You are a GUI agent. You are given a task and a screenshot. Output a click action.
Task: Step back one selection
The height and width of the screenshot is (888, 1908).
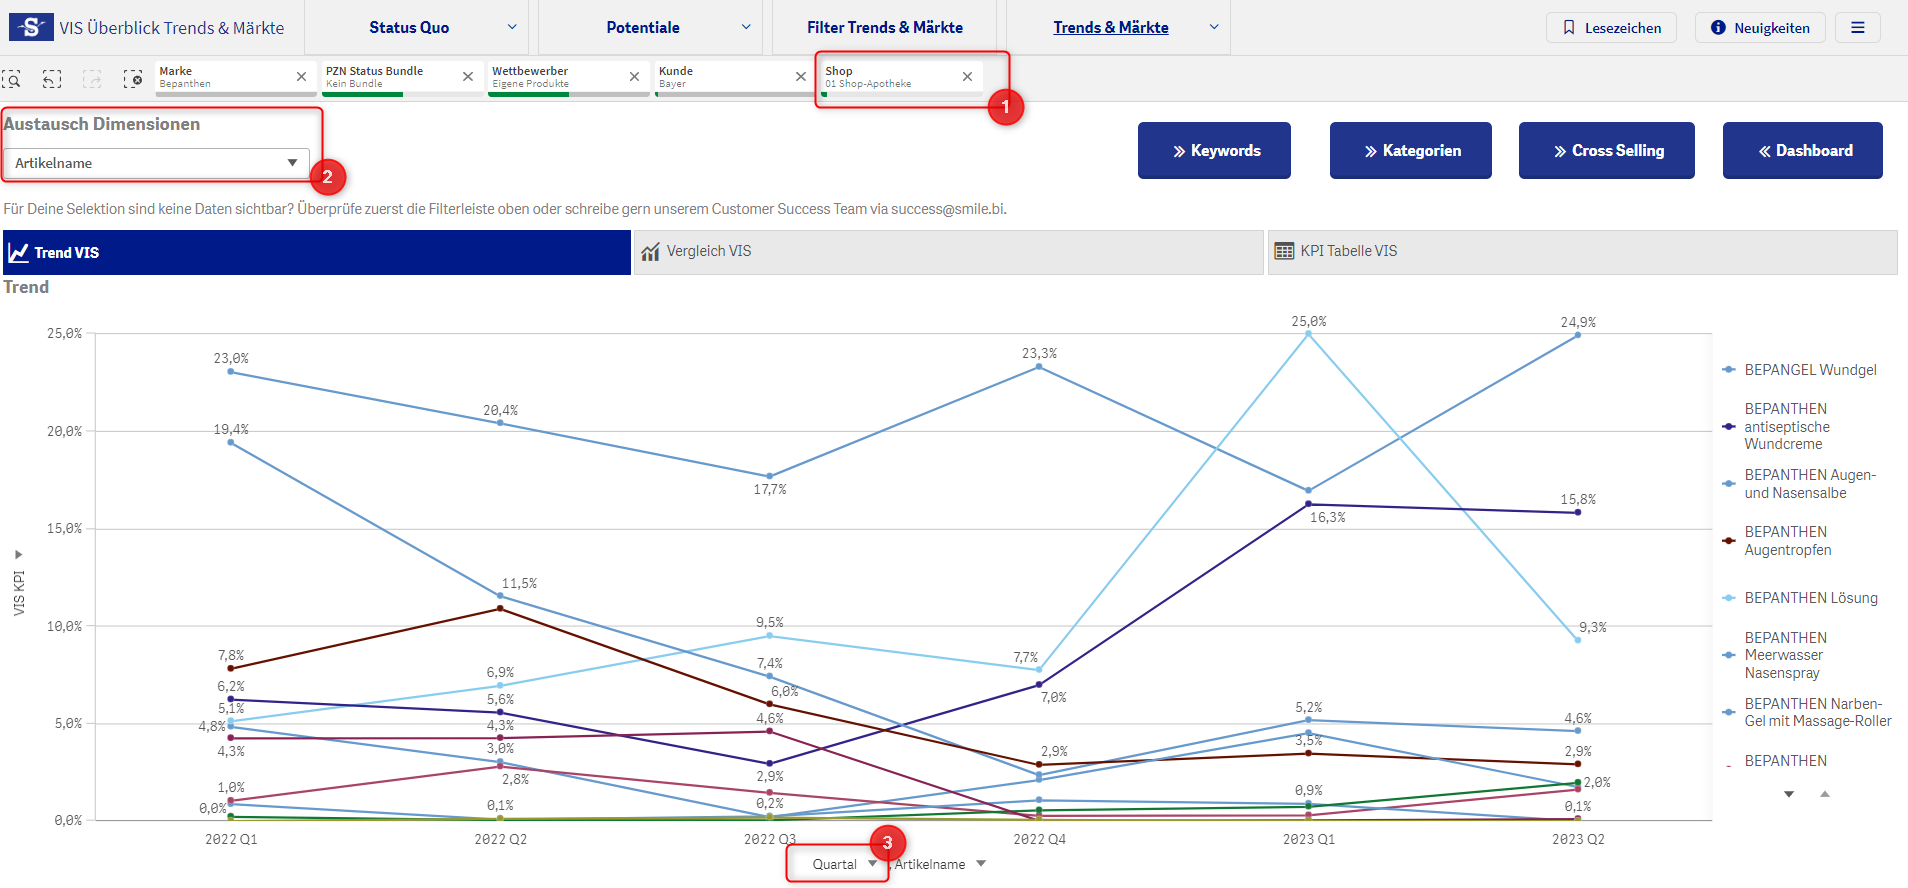click(x=52, y=79)
